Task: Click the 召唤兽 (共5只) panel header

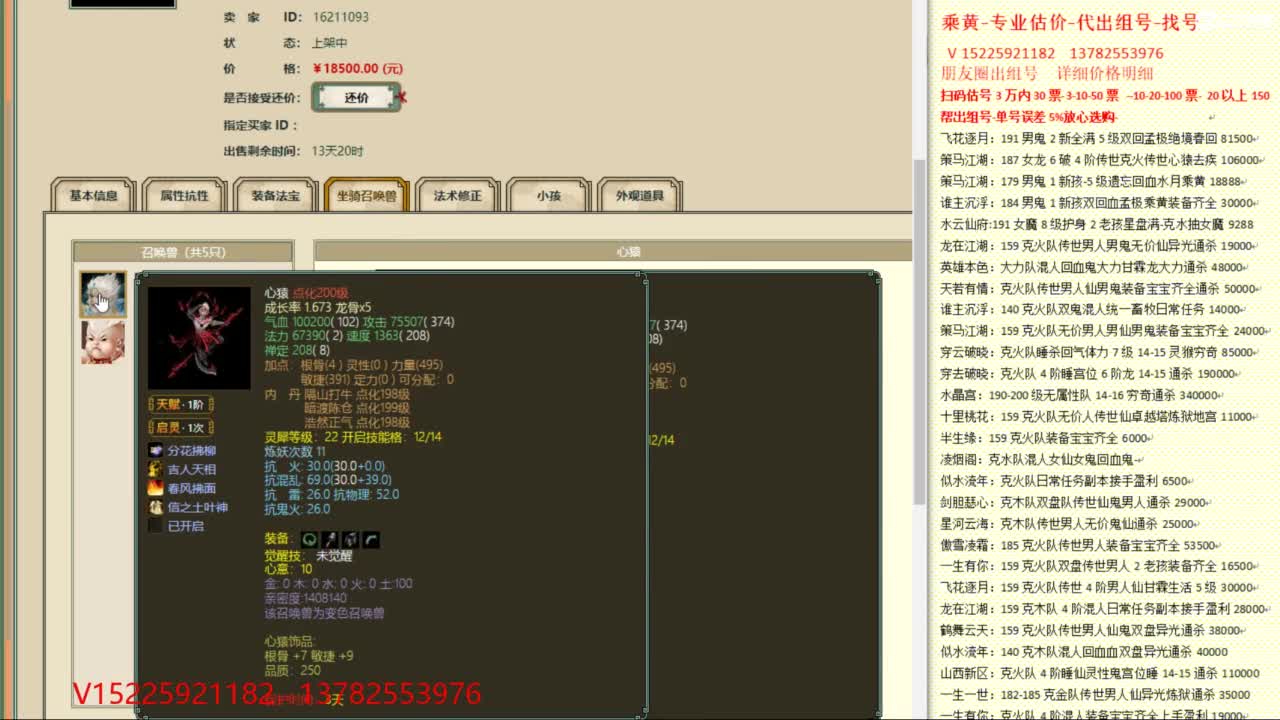Action: click(183, 252)
